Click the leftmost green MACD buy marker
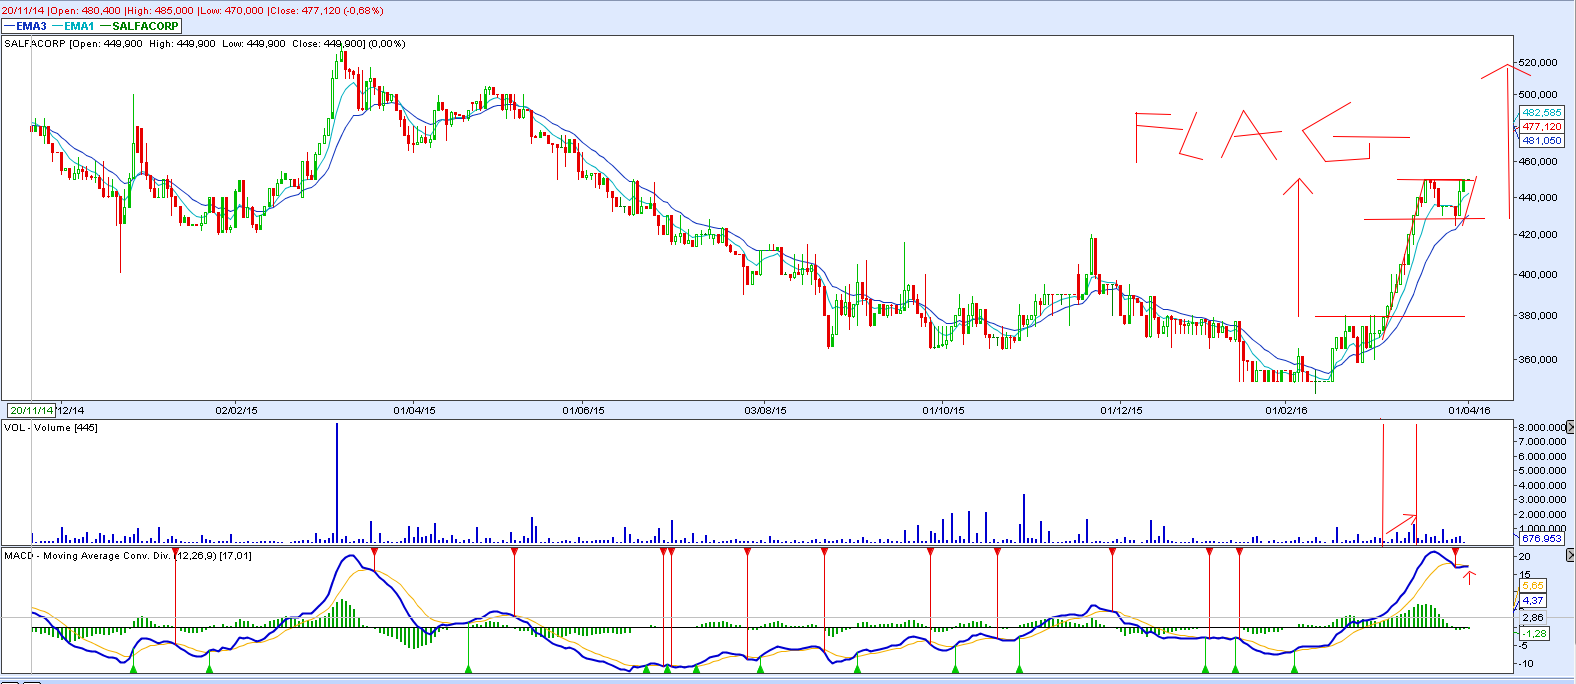This screenshot has width=1576, height=684. click(132, 668)
